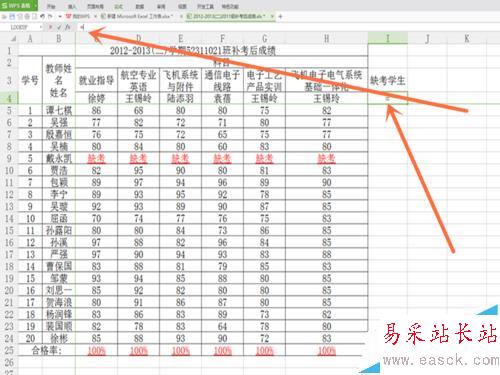Screen dimensions: 500x375
Task: Click the Redo arrow icon
Action: click(50, 16)
